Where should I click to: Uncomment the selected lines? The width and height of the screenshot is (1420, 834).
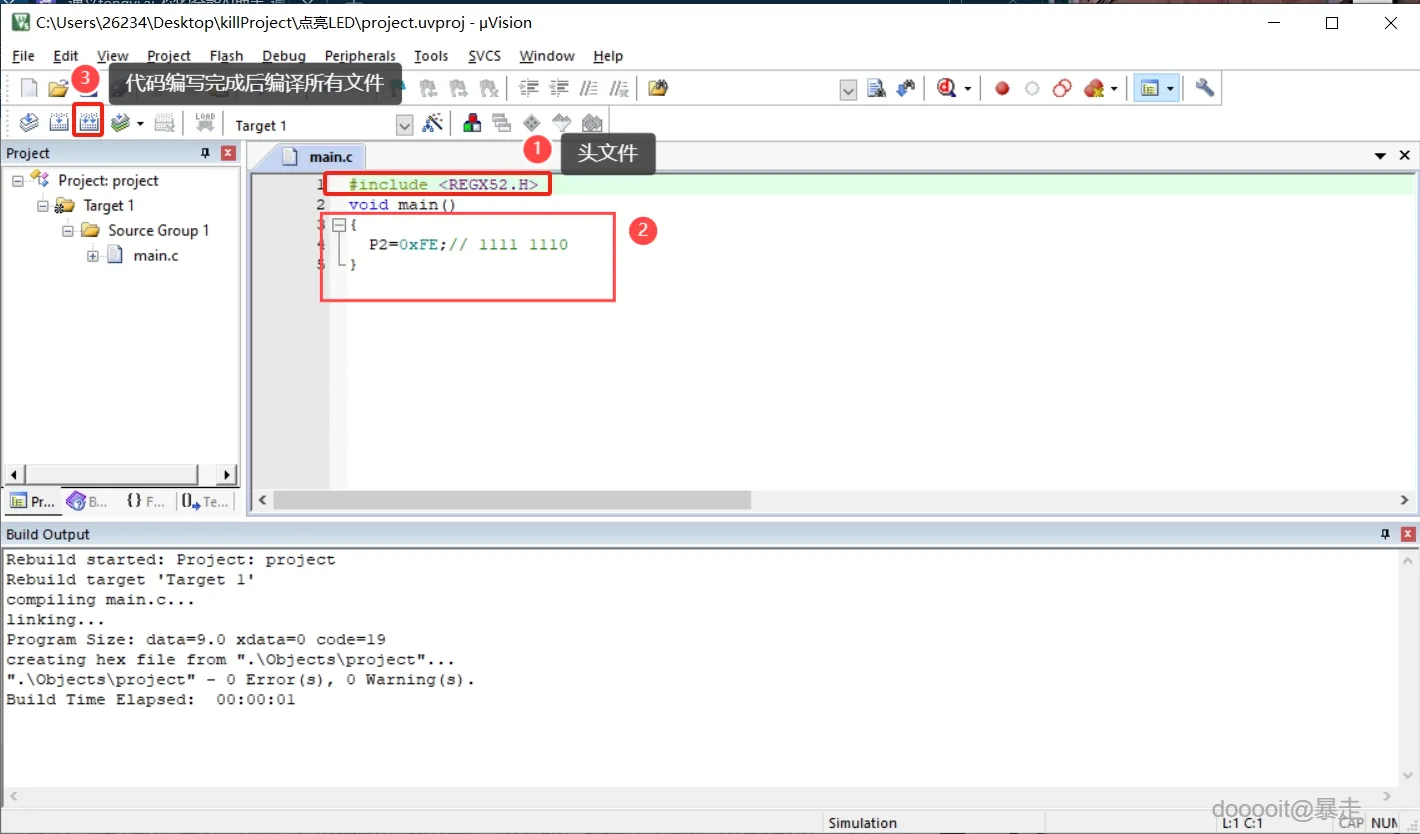619,88
